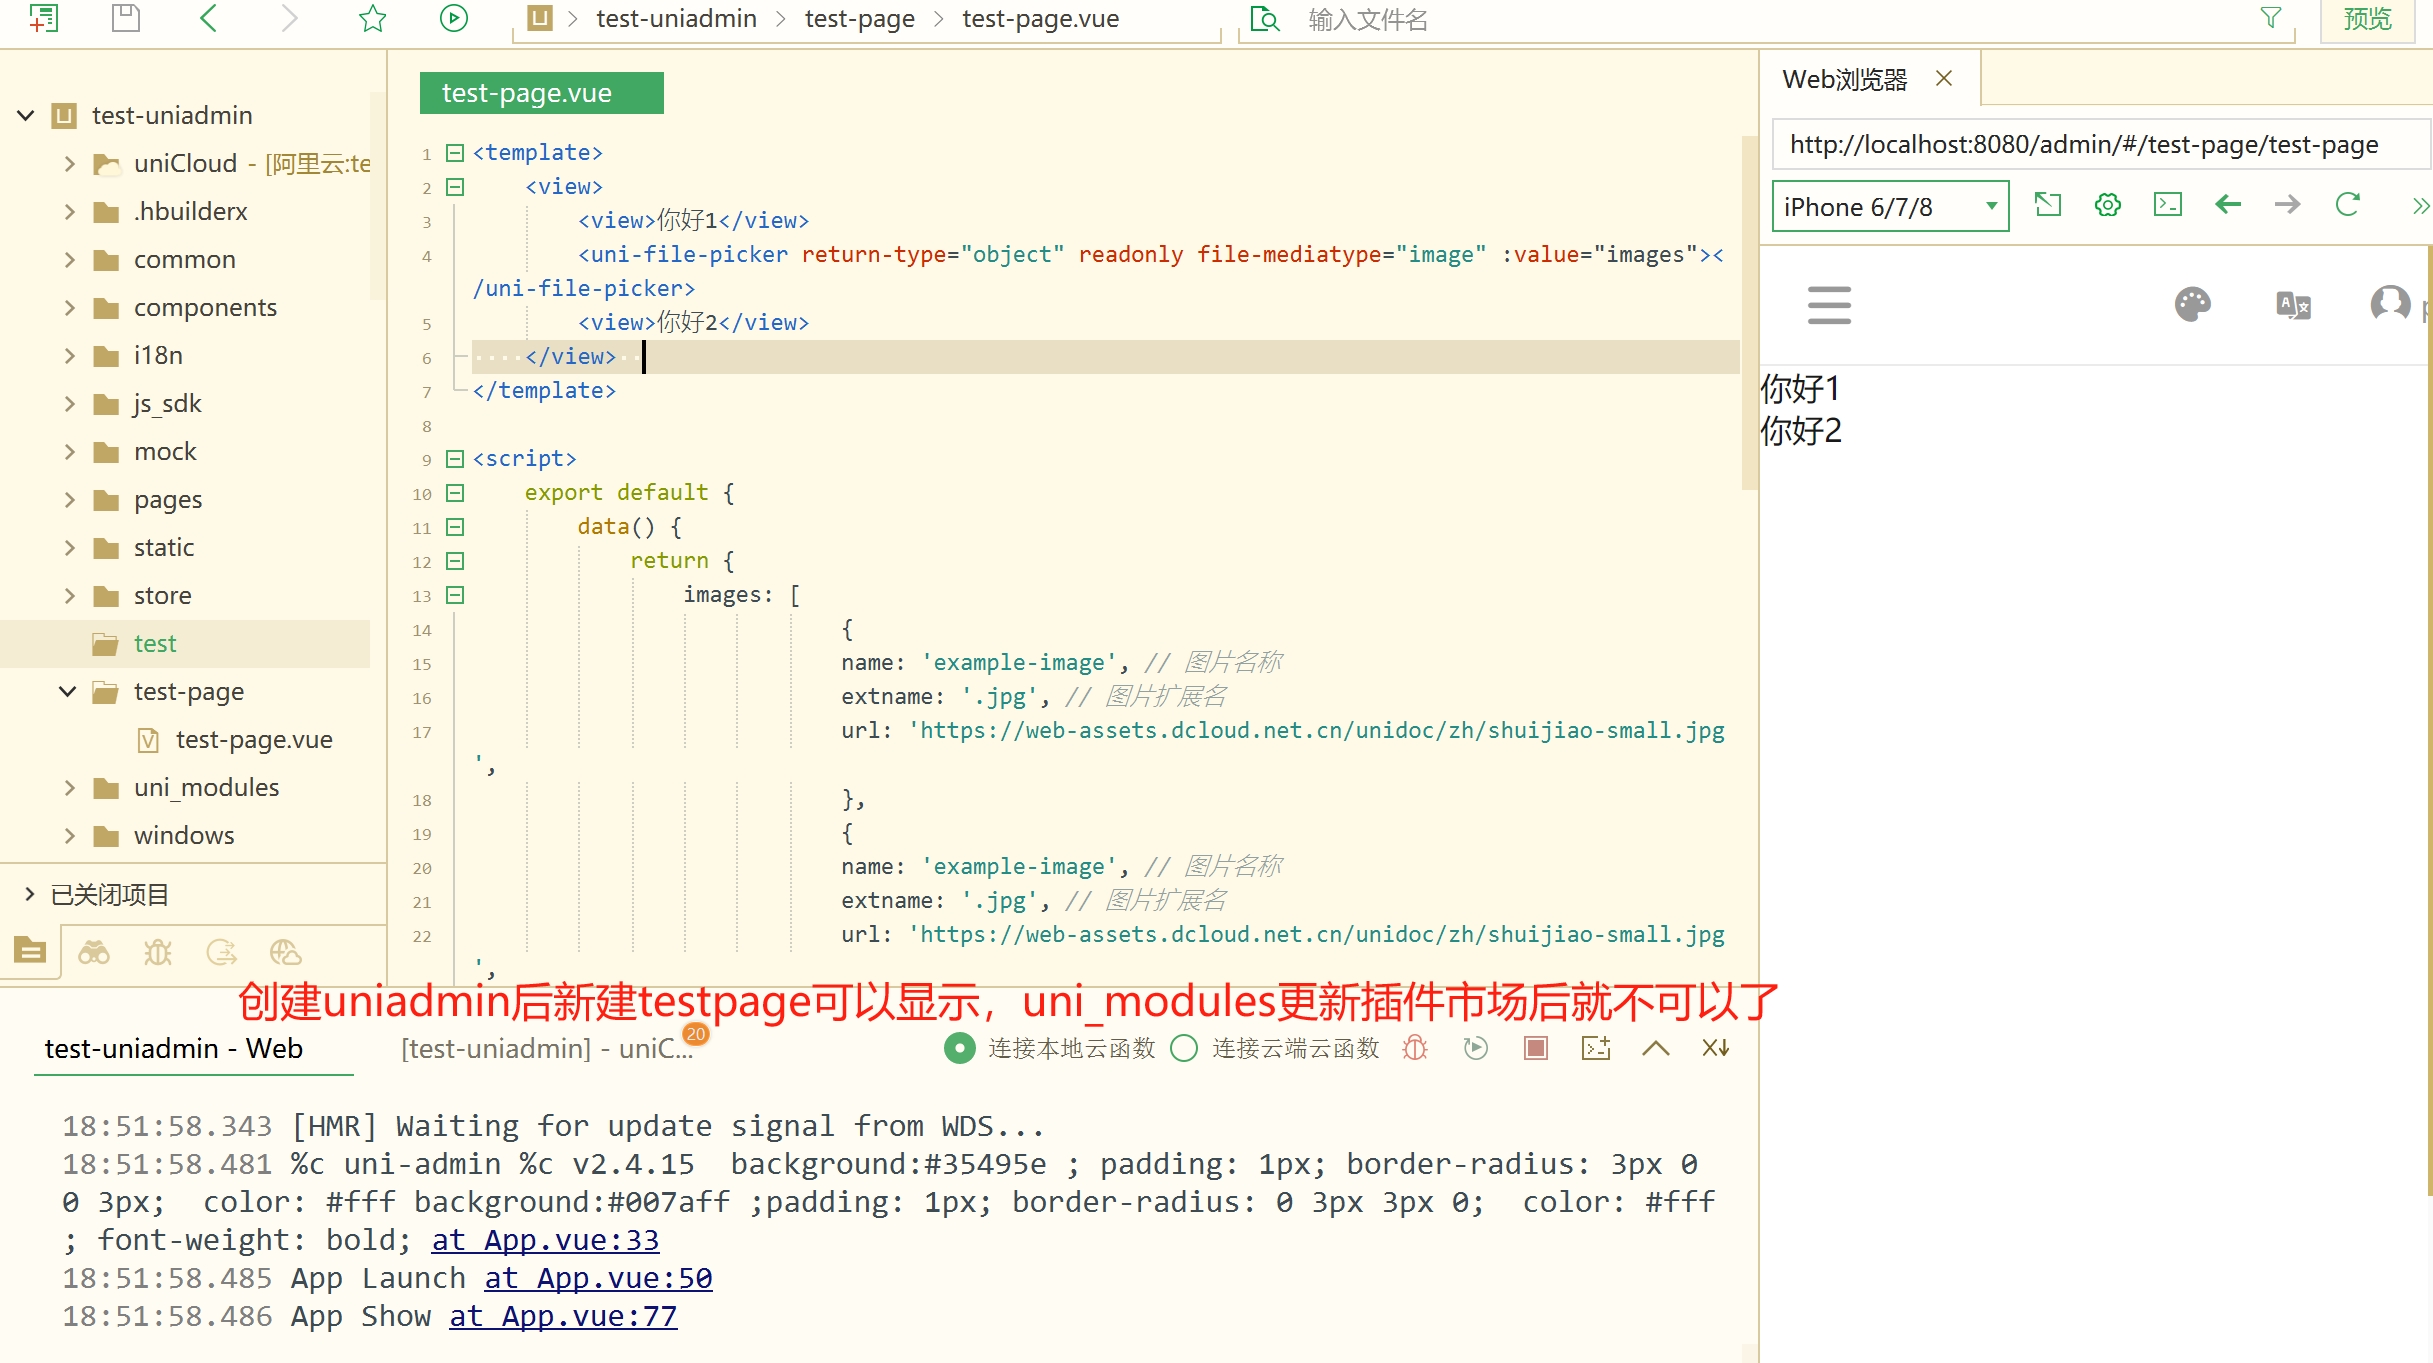Click the bookmark star icon in toolbar

point(373,18)
